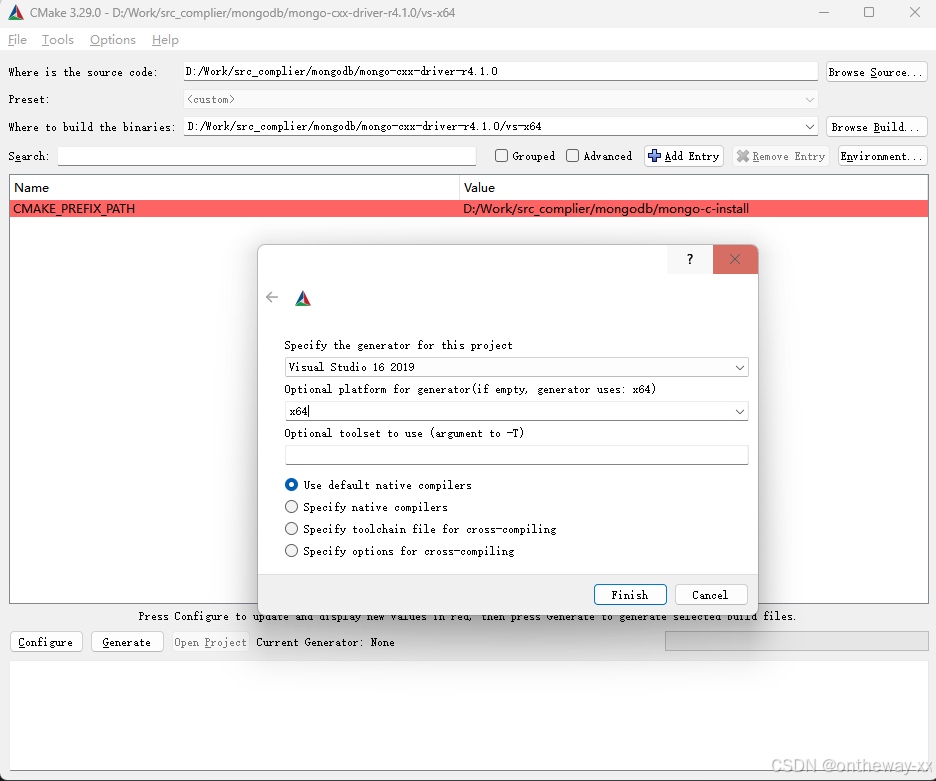Click the Environment button
Image resolution: width=936 pixels, height=781 pixels.
click(x=882, y=156)
